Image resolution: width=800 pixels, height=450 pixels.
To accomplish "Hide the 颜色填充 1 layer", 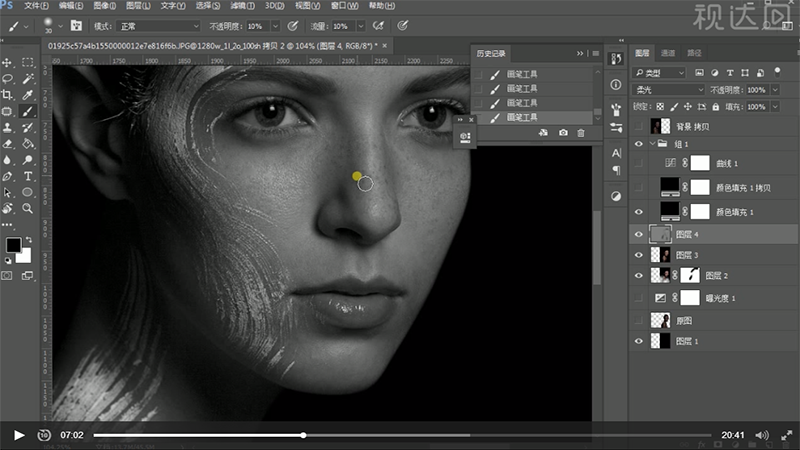I will point(638,211).
